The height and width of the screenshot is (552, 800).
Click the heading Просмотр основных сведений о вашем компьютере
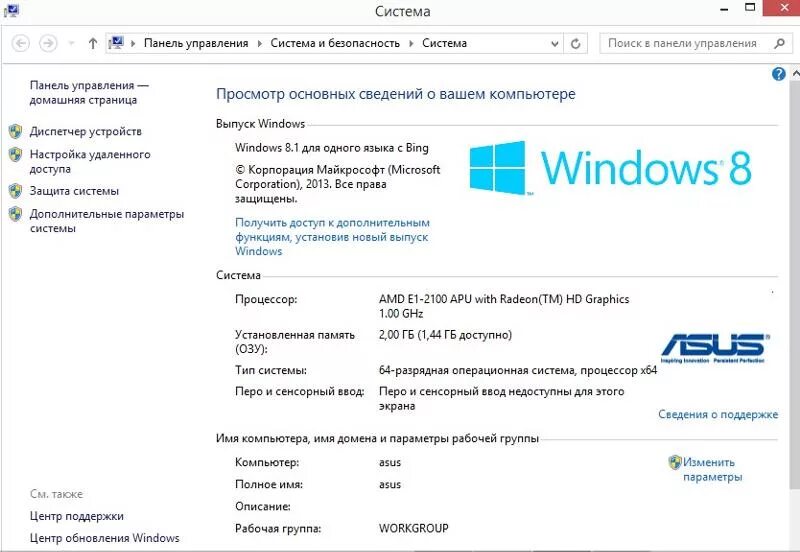click(x=395, y=94)
